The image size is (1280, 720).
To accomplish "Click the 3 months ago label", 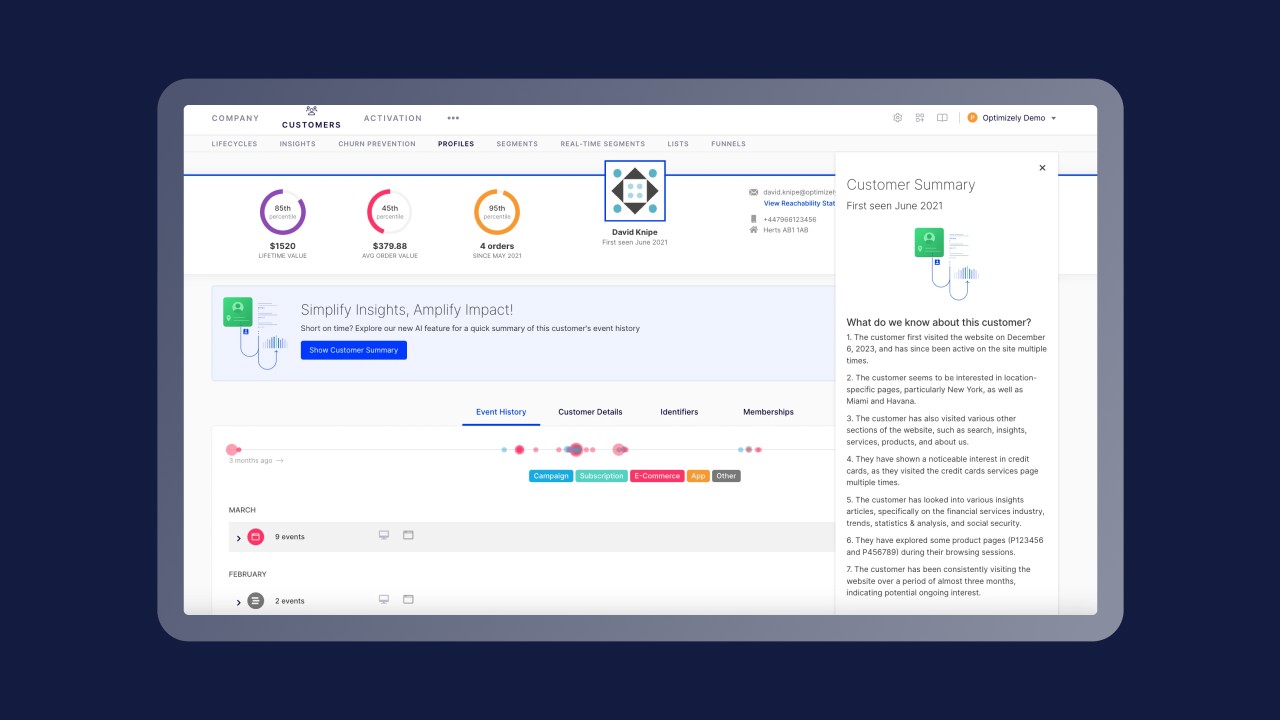I will coord(250,461).
